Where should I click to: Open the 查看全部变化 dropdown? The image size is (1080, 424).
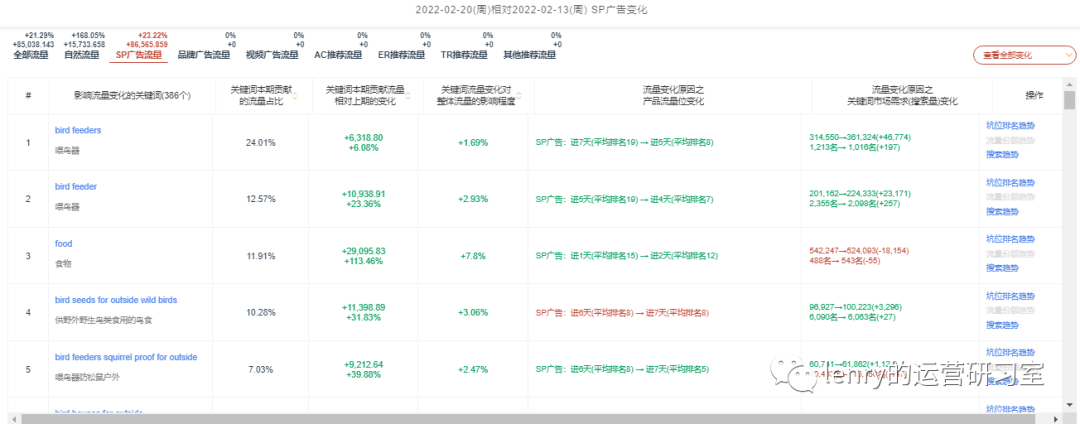pyautogui.click(x=1024, y=56)
